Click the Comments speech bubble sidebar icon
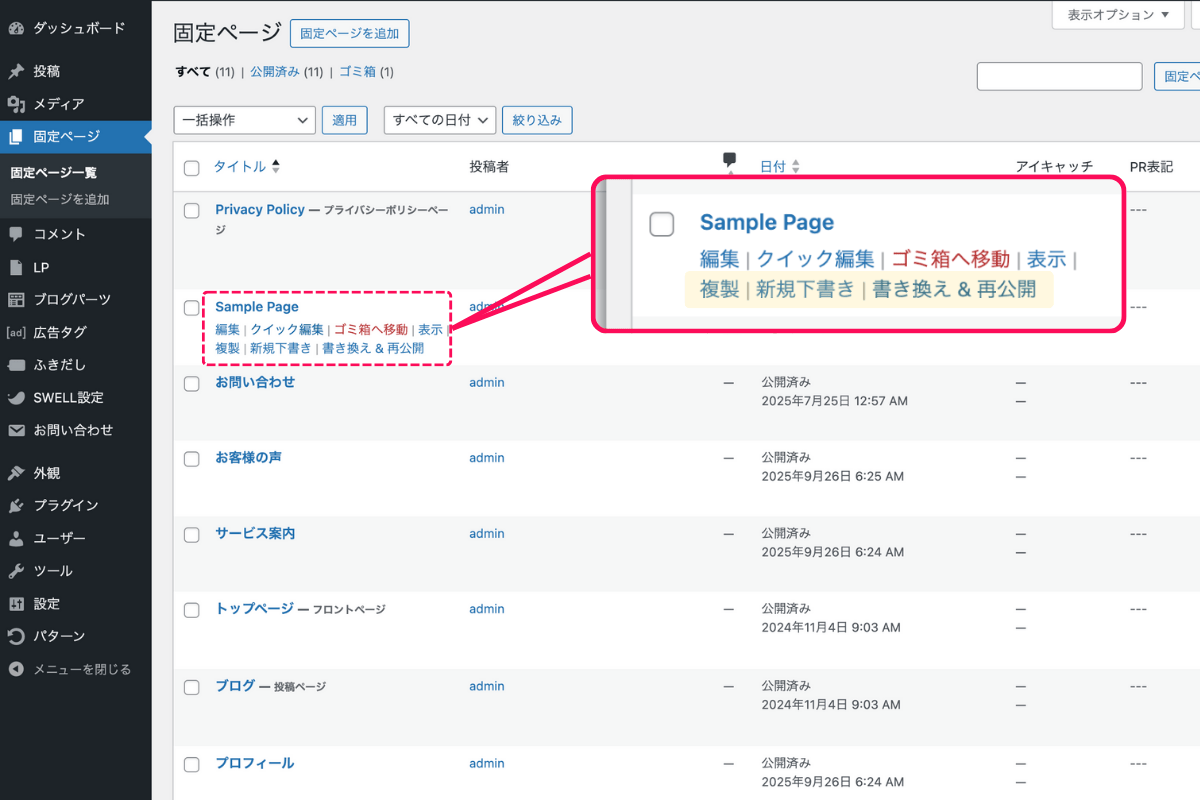 click(x=16, y=234)
